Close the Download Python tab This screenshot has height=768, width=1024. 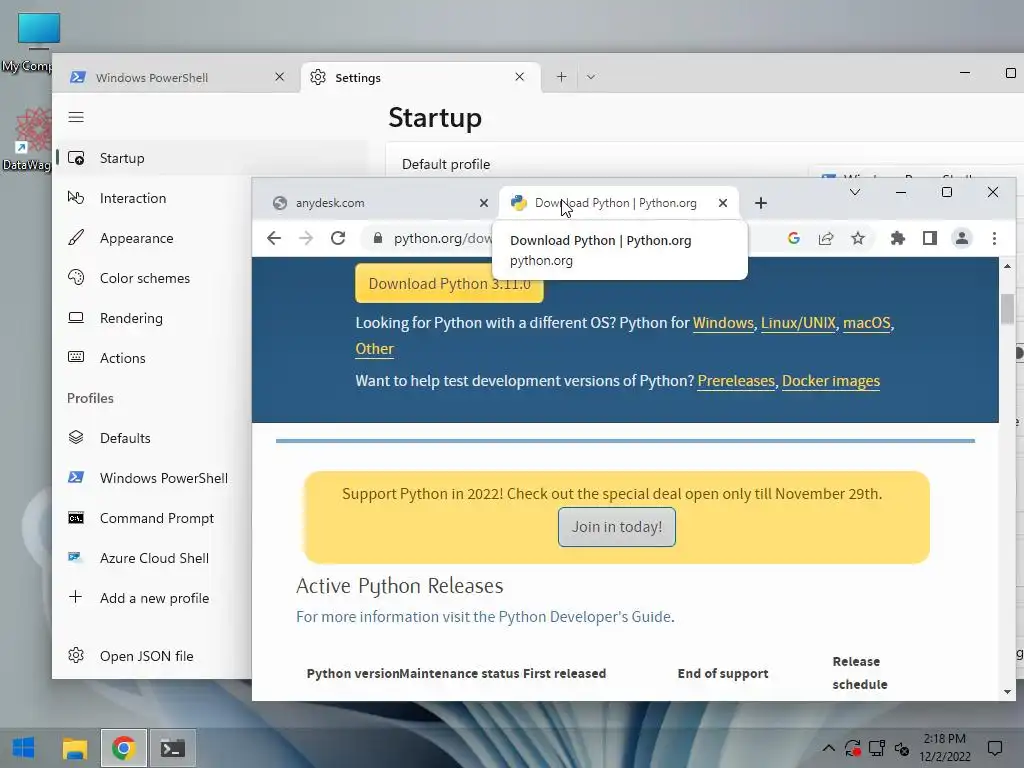(x=723, y=203)
